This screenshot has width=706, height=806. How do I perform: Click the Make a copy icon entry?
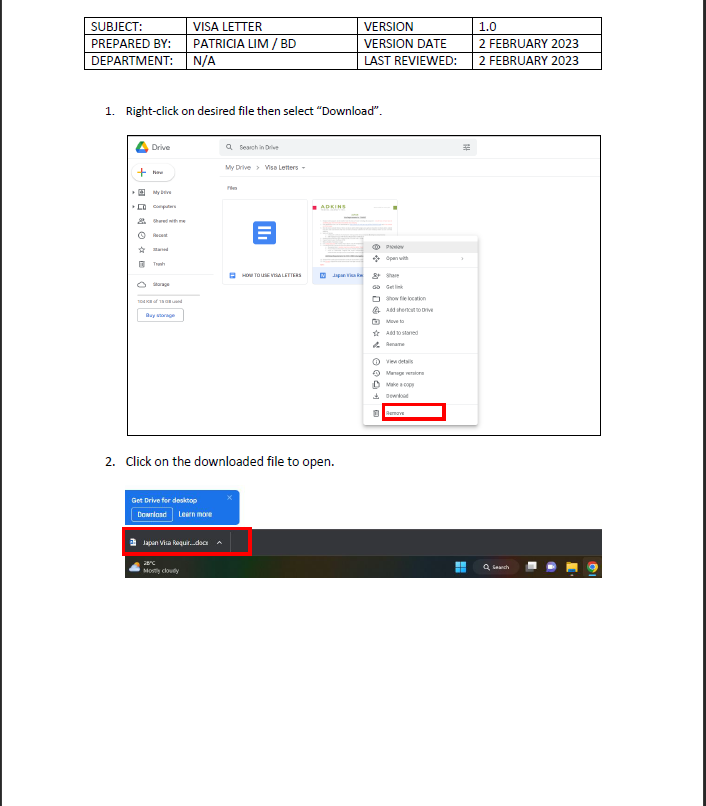pyautogui.click(x=421, y=384)
